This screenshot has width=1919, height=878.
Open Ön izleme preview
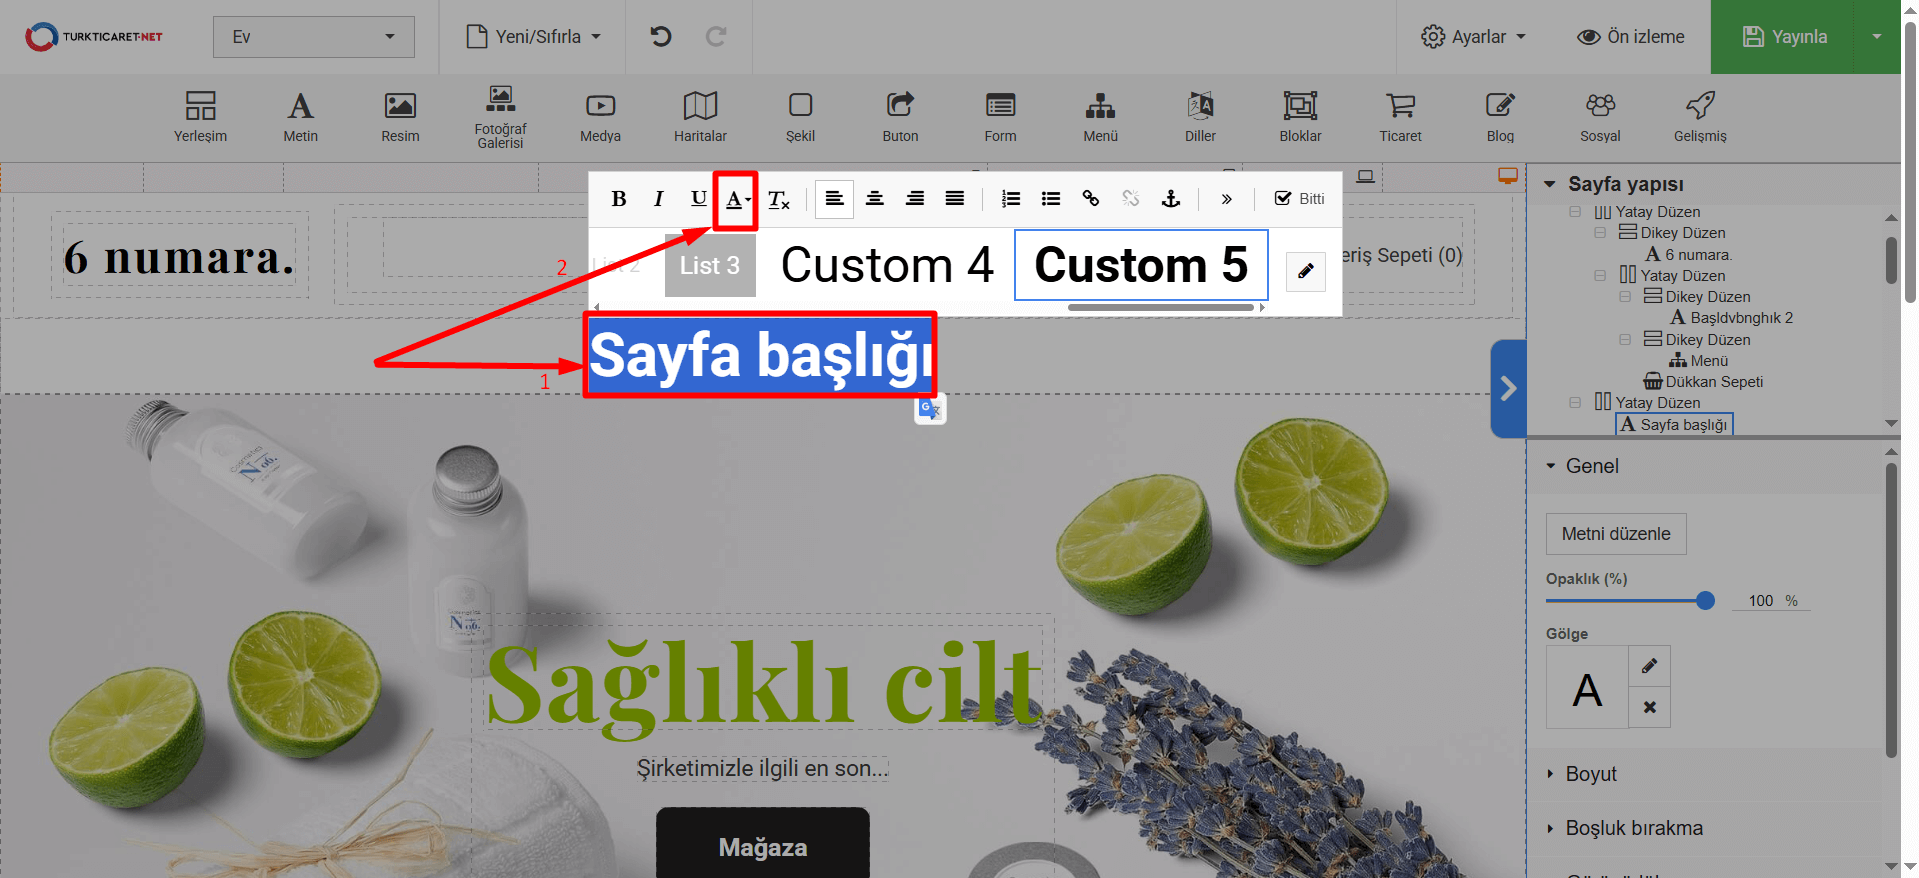click(1631, 37)
